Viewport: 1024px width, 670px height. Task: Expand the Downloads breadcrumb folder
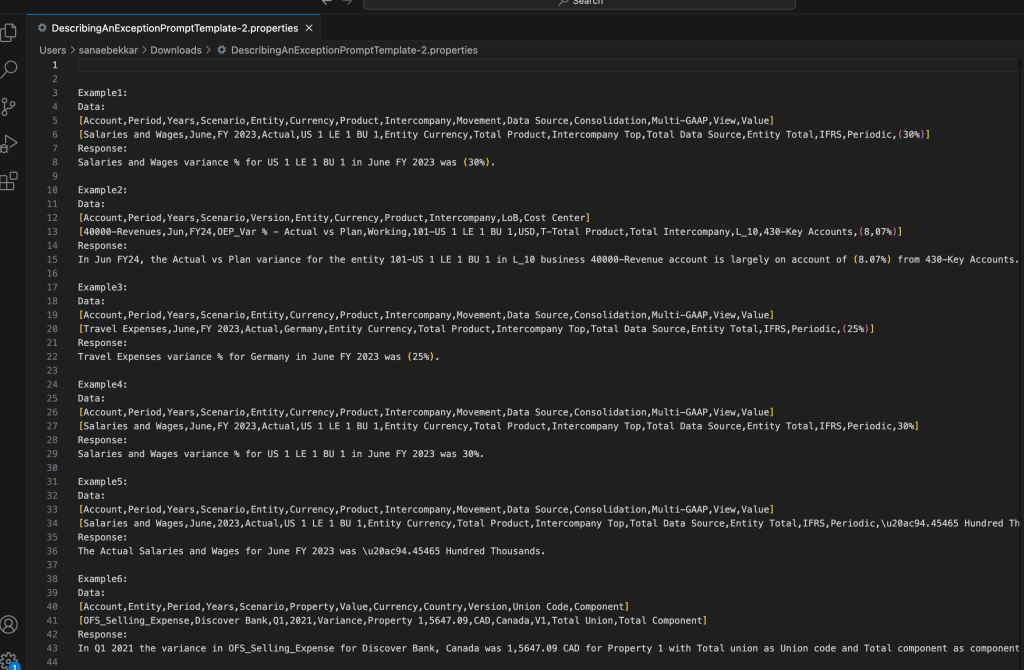[x=176, y=50]
